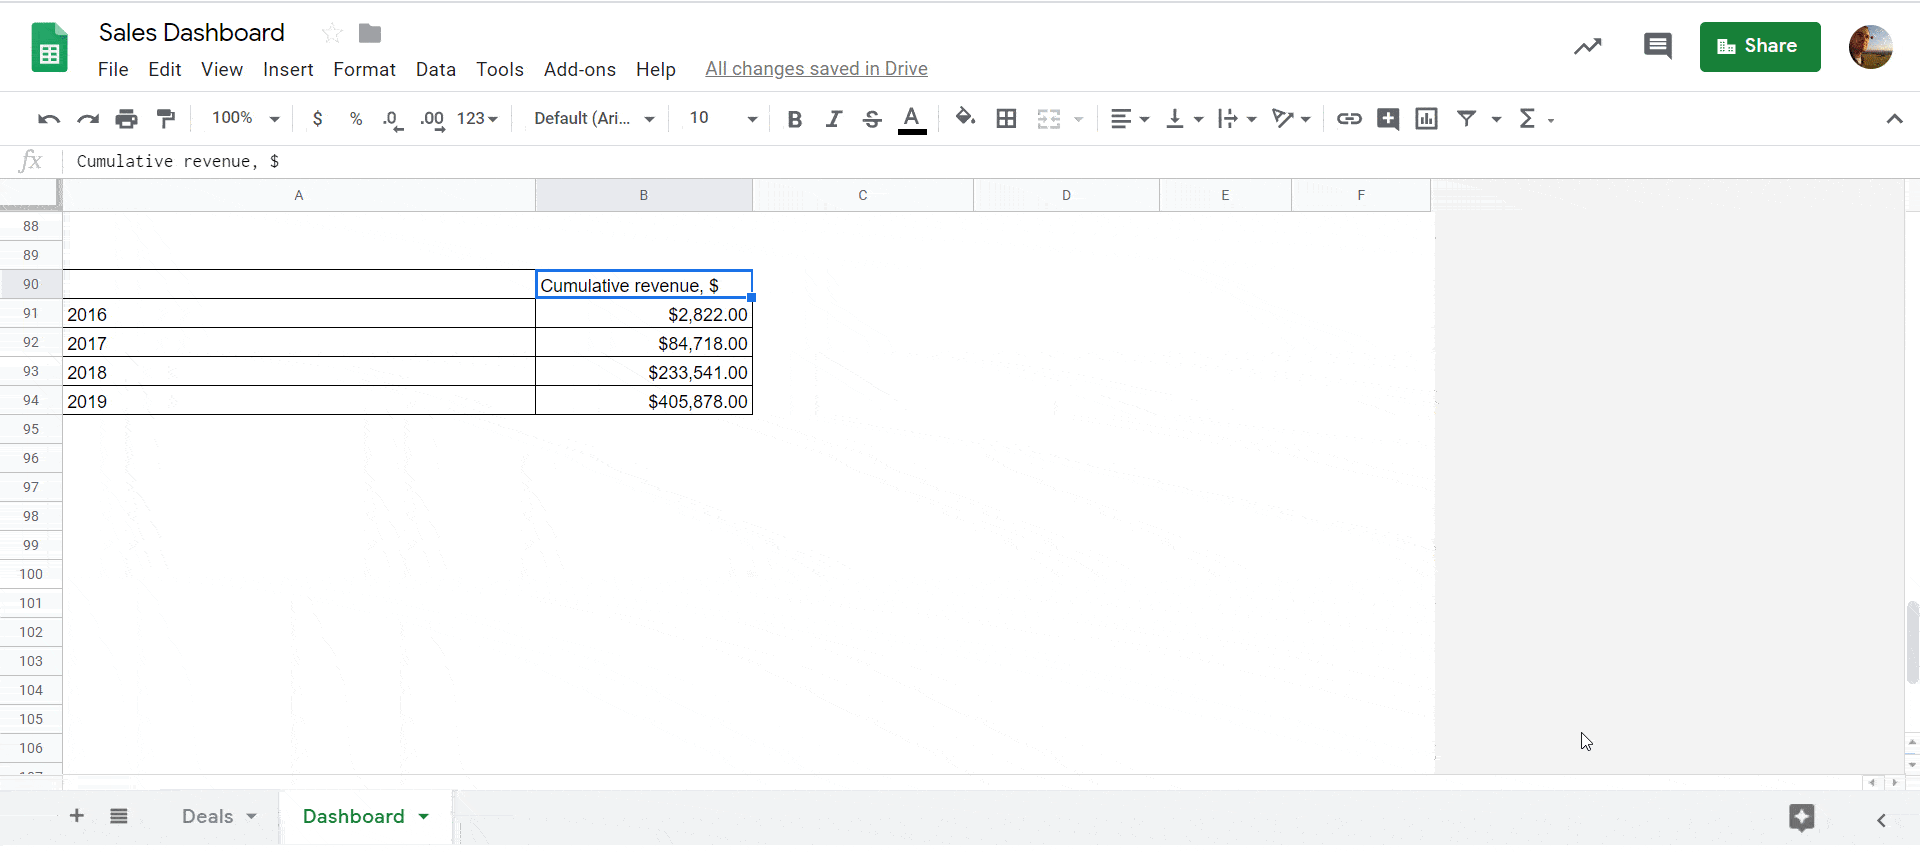Open the Add-ons menu
Image resolution: width=1920 pixels, height=852 pixels.
(x=580, y=69)
